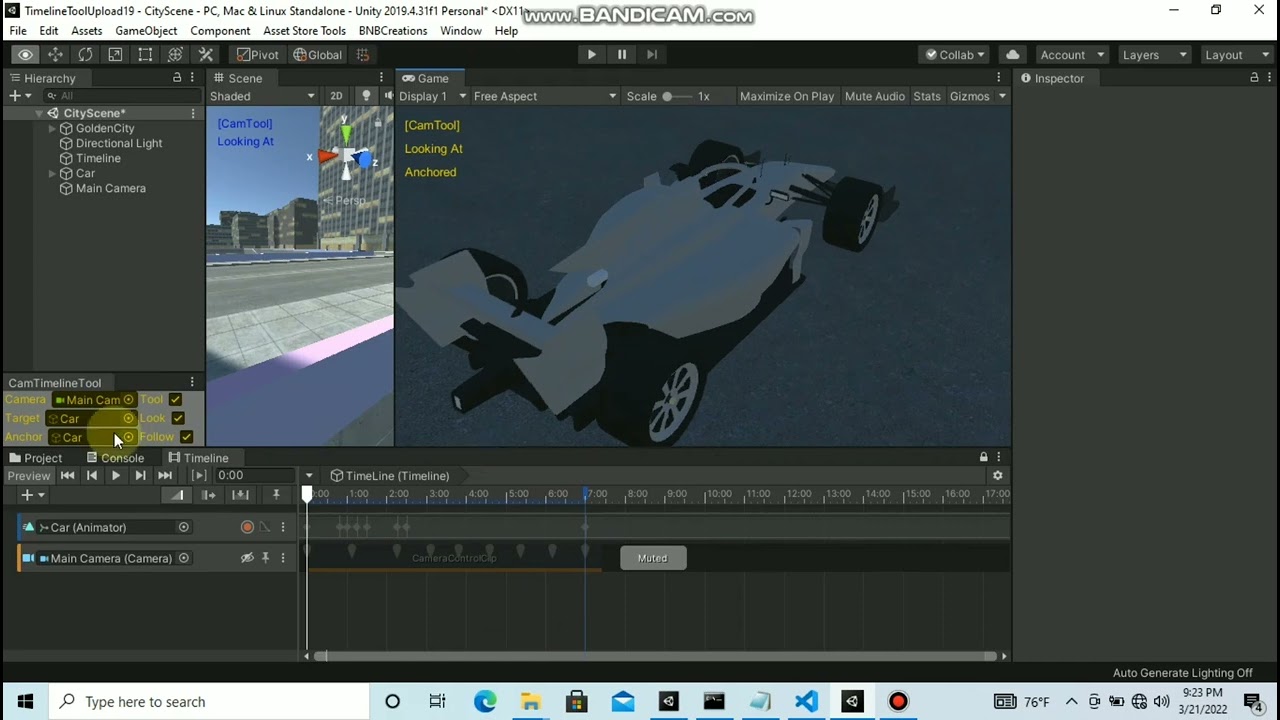Screen dimensions: 1280x720
Task: Uncheck the Tool checkbox
Action: (175, 400)
